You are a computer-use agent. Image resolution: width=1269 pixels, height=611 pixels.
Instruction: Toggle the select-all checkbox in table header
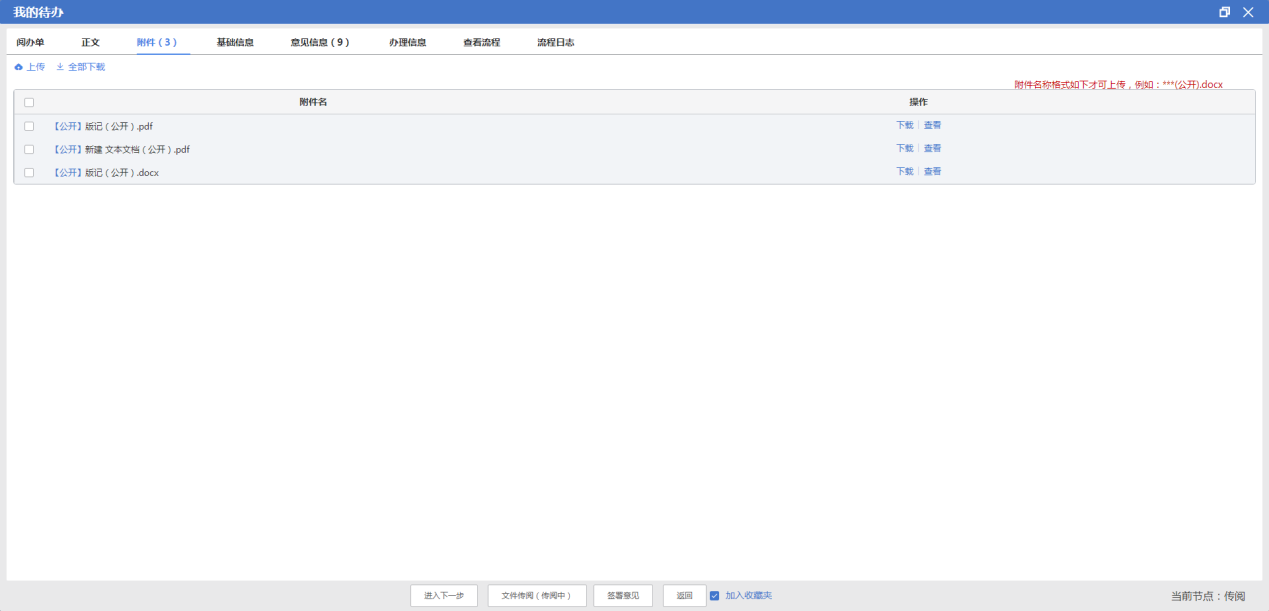pos(29,102)
